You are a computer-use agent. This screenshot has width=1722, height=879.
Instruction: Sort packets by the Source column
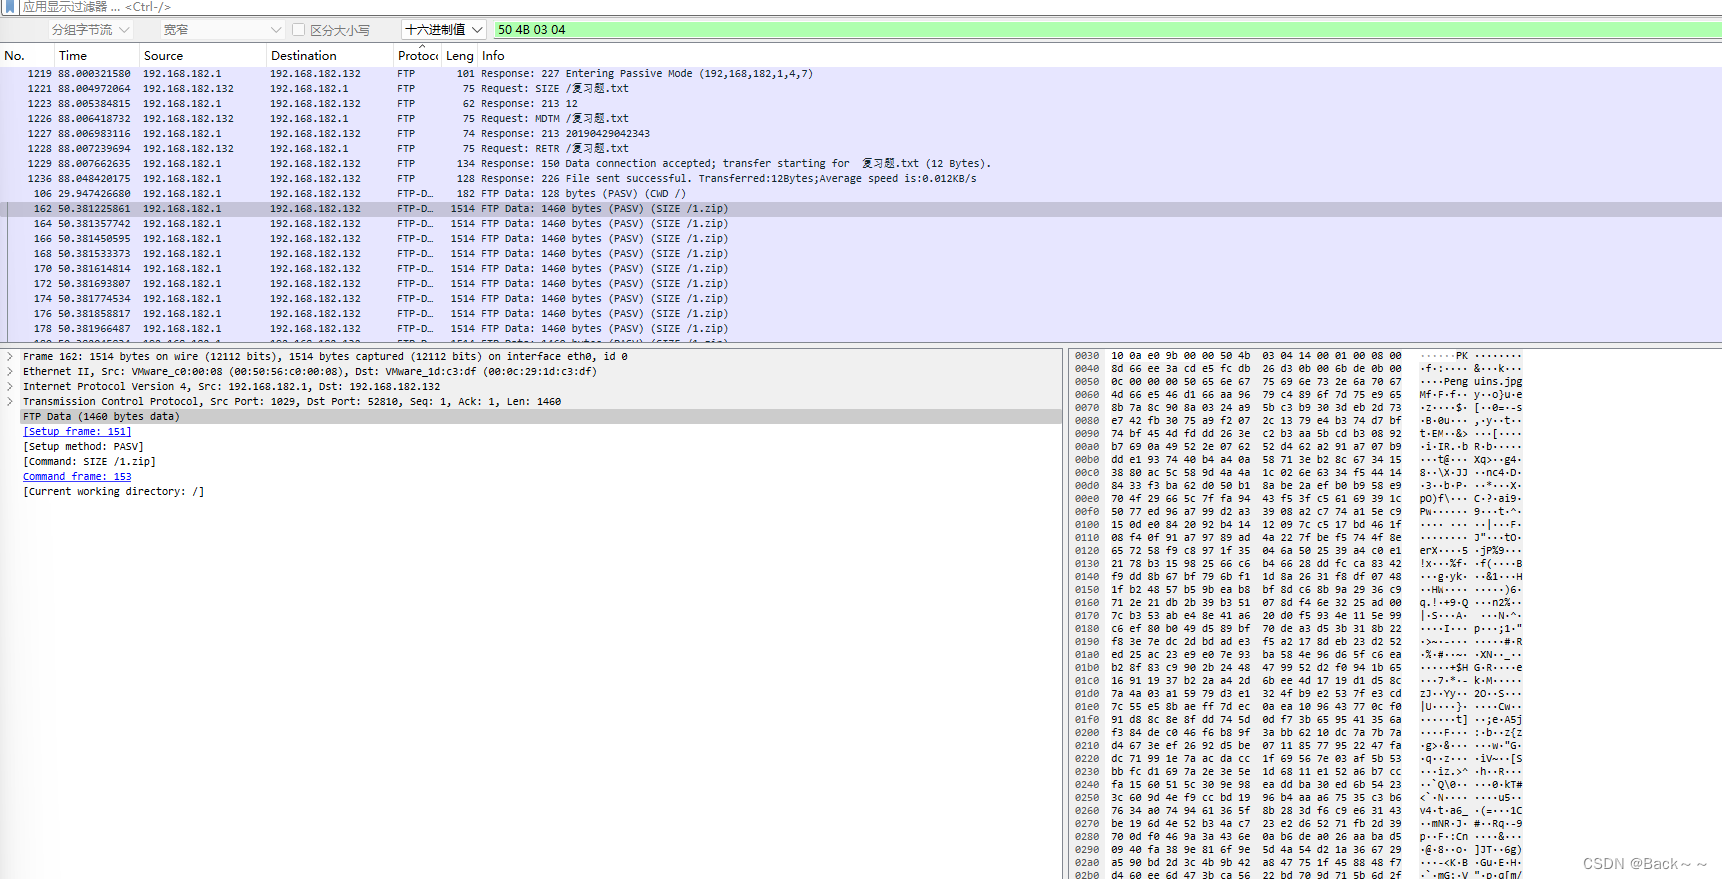tap(203, 56)
